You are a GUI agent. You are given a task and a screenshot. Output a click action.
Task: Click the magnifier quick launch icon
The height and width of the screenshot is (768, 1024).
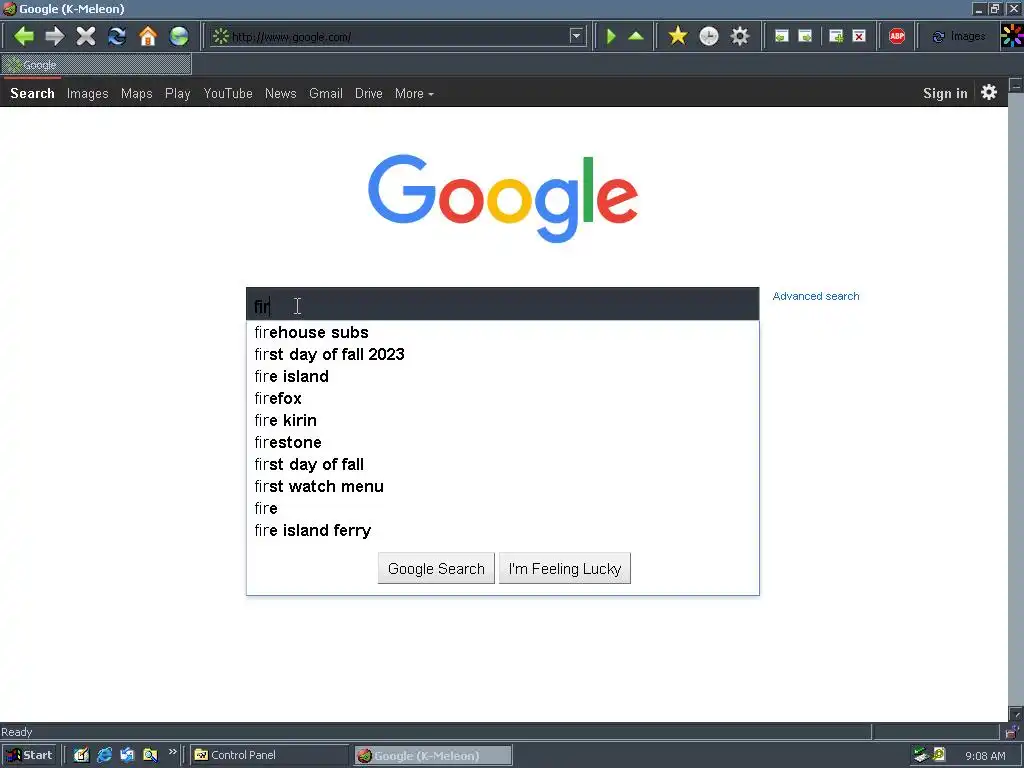coord(150,755)
